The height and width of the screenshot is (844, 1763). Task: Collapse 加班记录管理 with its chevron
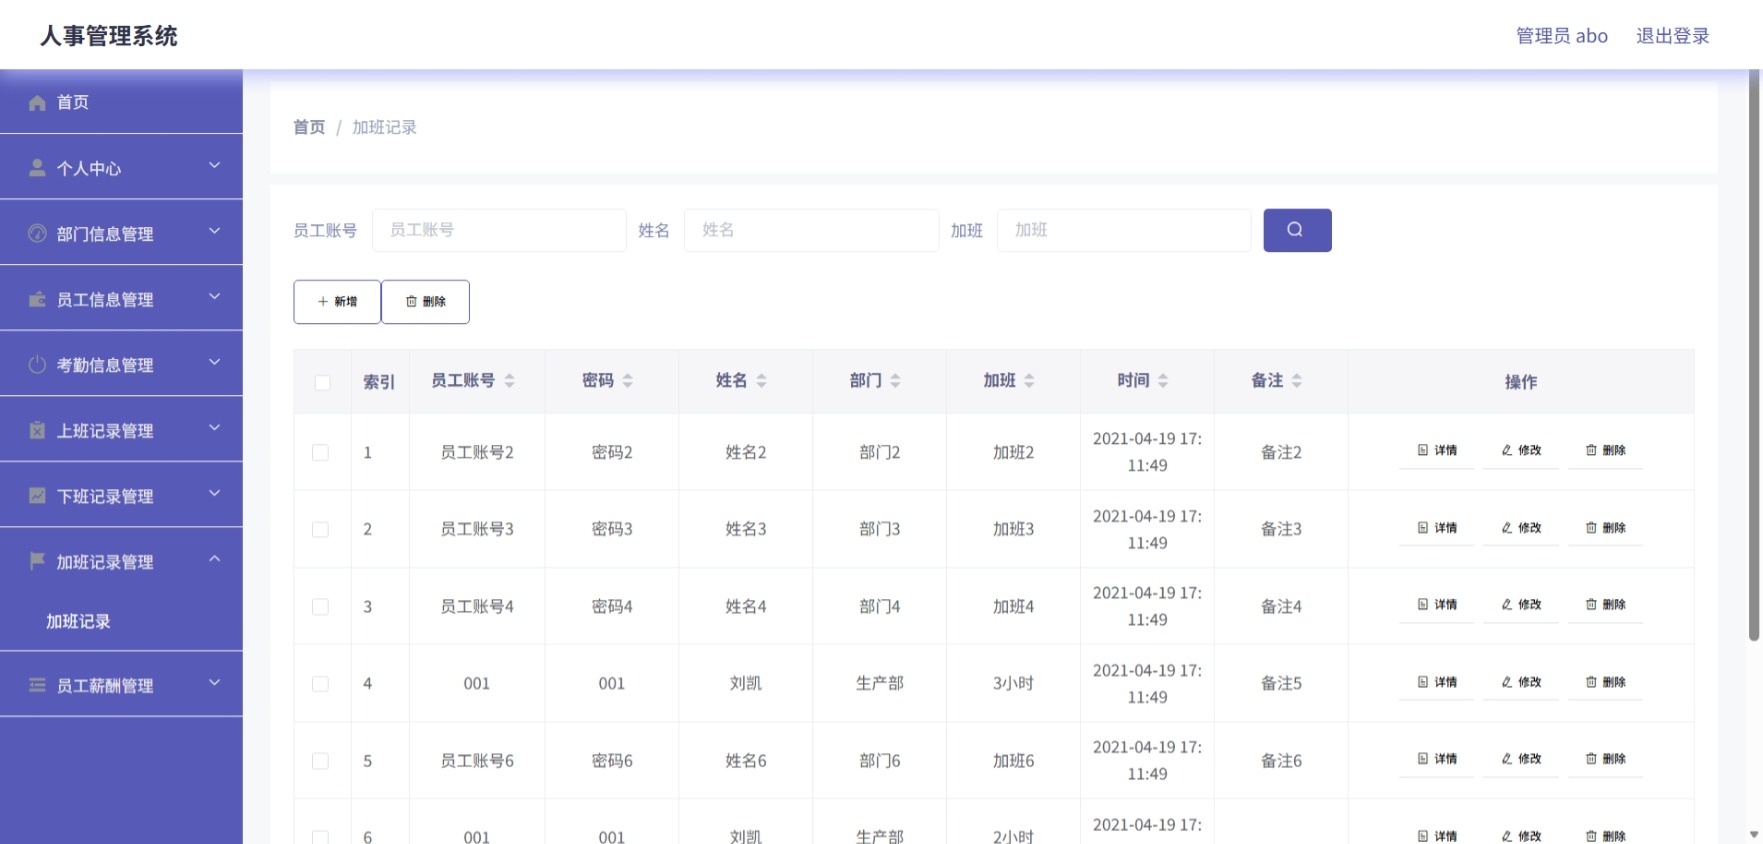pyautogui.click(x=214, y=559)
